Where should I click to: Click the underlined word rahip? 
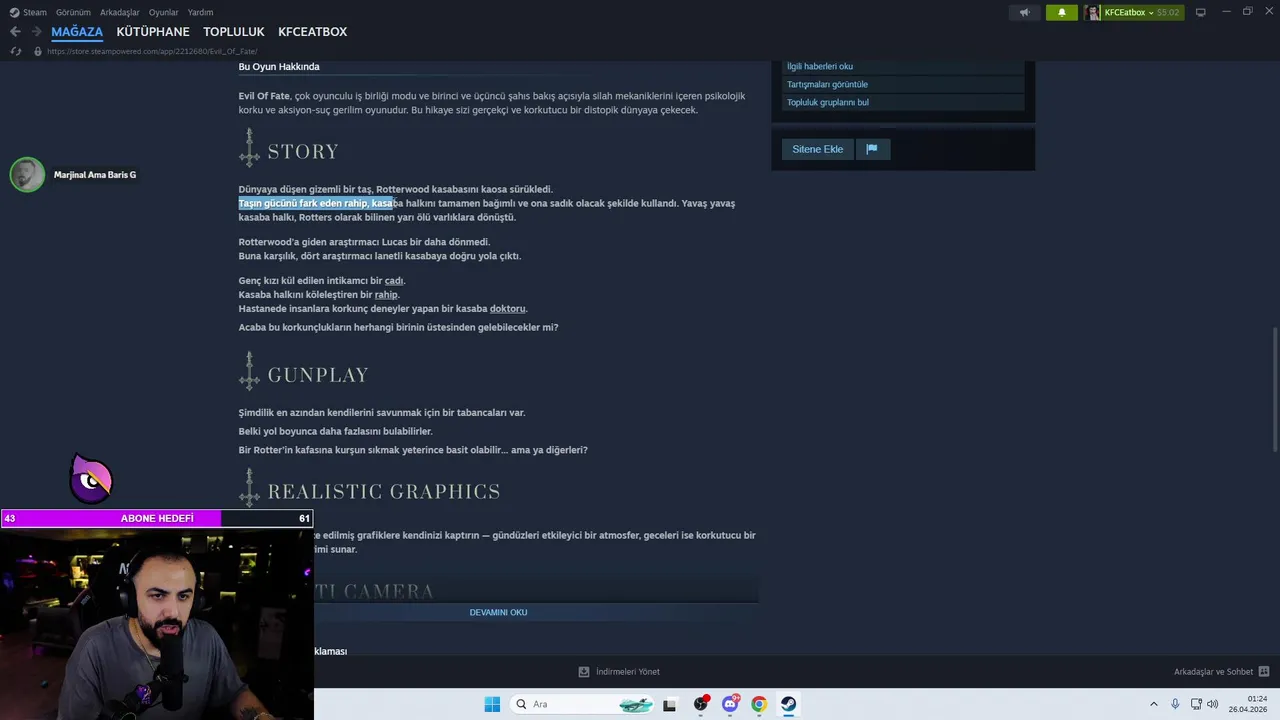point(386,295)
